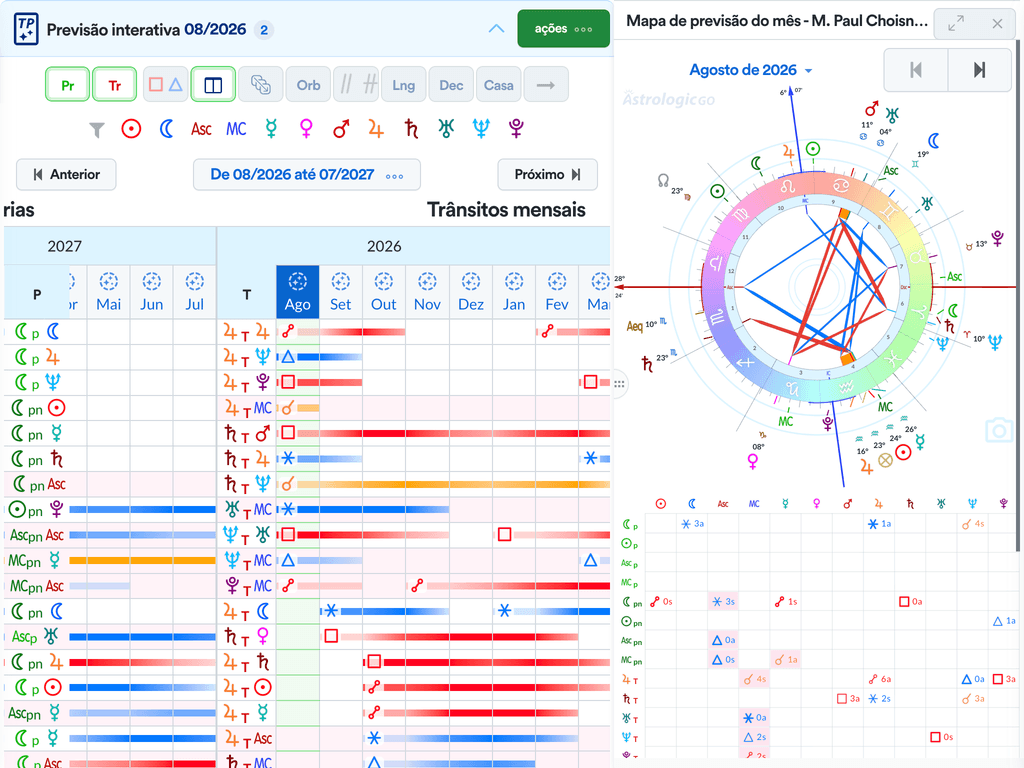Open the Agosto de 2026 dropdown
Image resolution: width=1024 pixels, height=768 pixels.
(750, 70)
